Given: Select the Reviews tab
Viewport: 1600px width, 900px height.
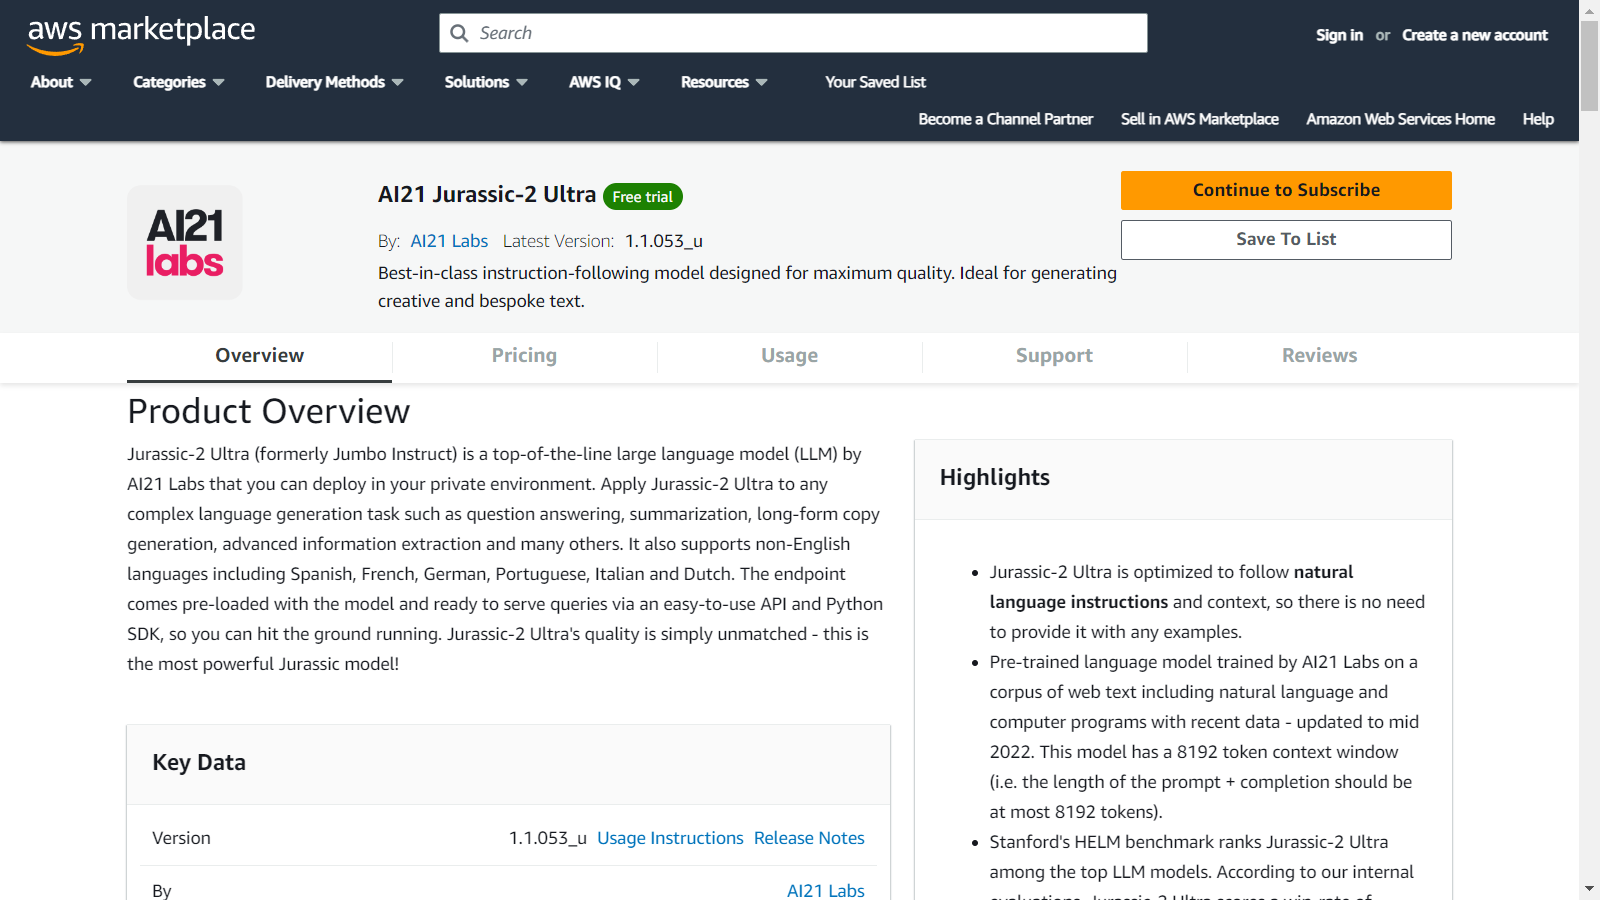Looking at the screenshot, I should [1319, 356].
